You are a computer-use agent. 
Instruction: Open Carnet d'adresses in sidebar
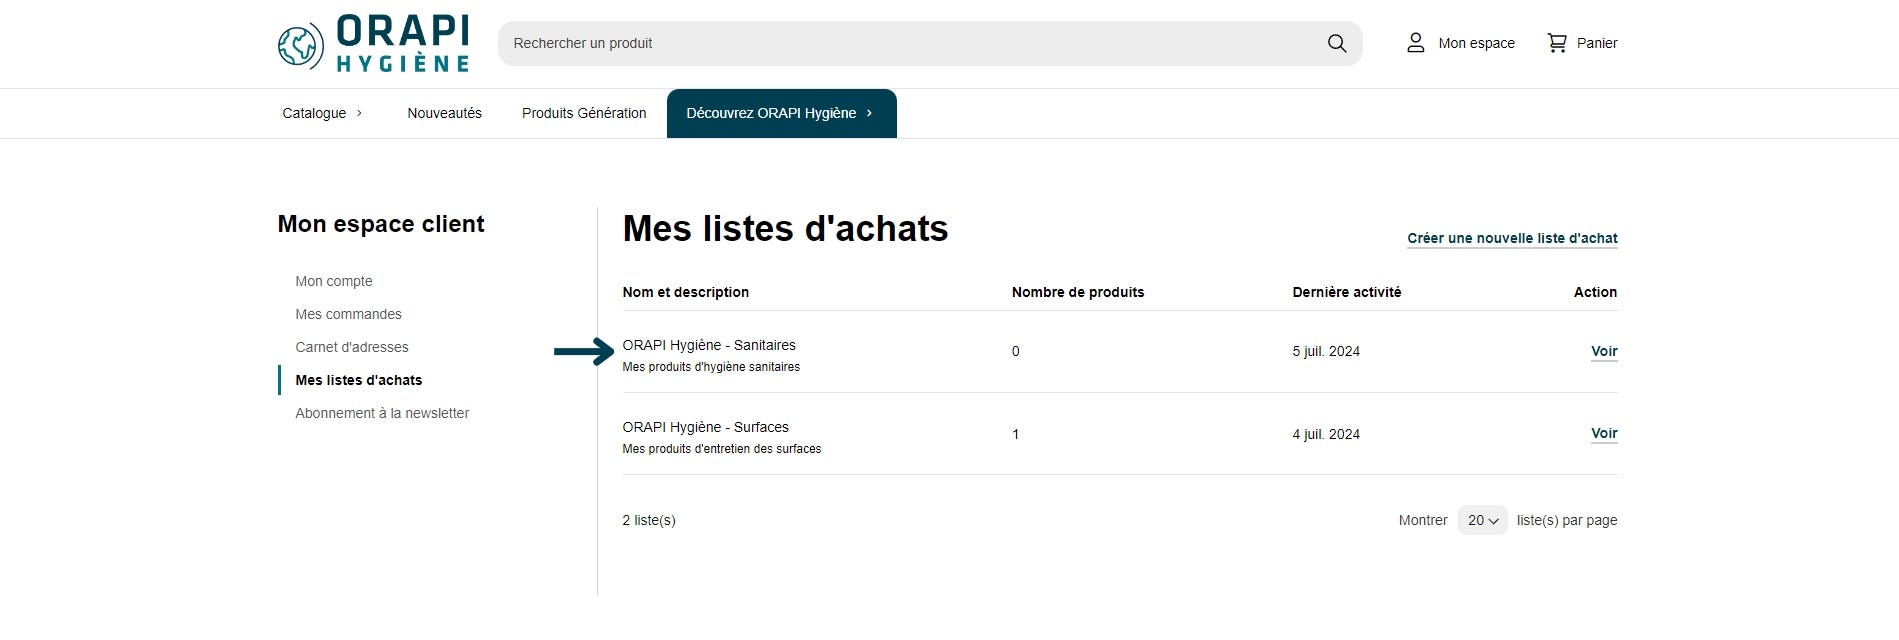click(x=352, y=347)
